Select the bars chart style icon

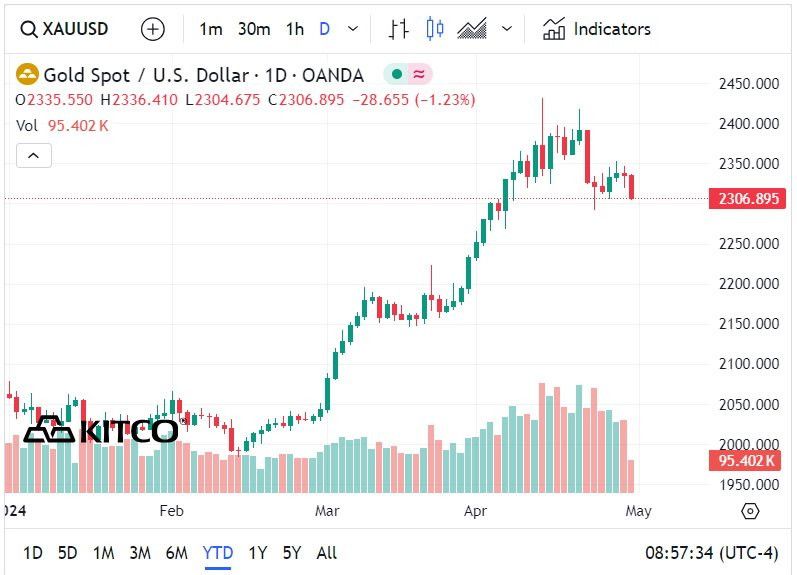tap(398, 29)
